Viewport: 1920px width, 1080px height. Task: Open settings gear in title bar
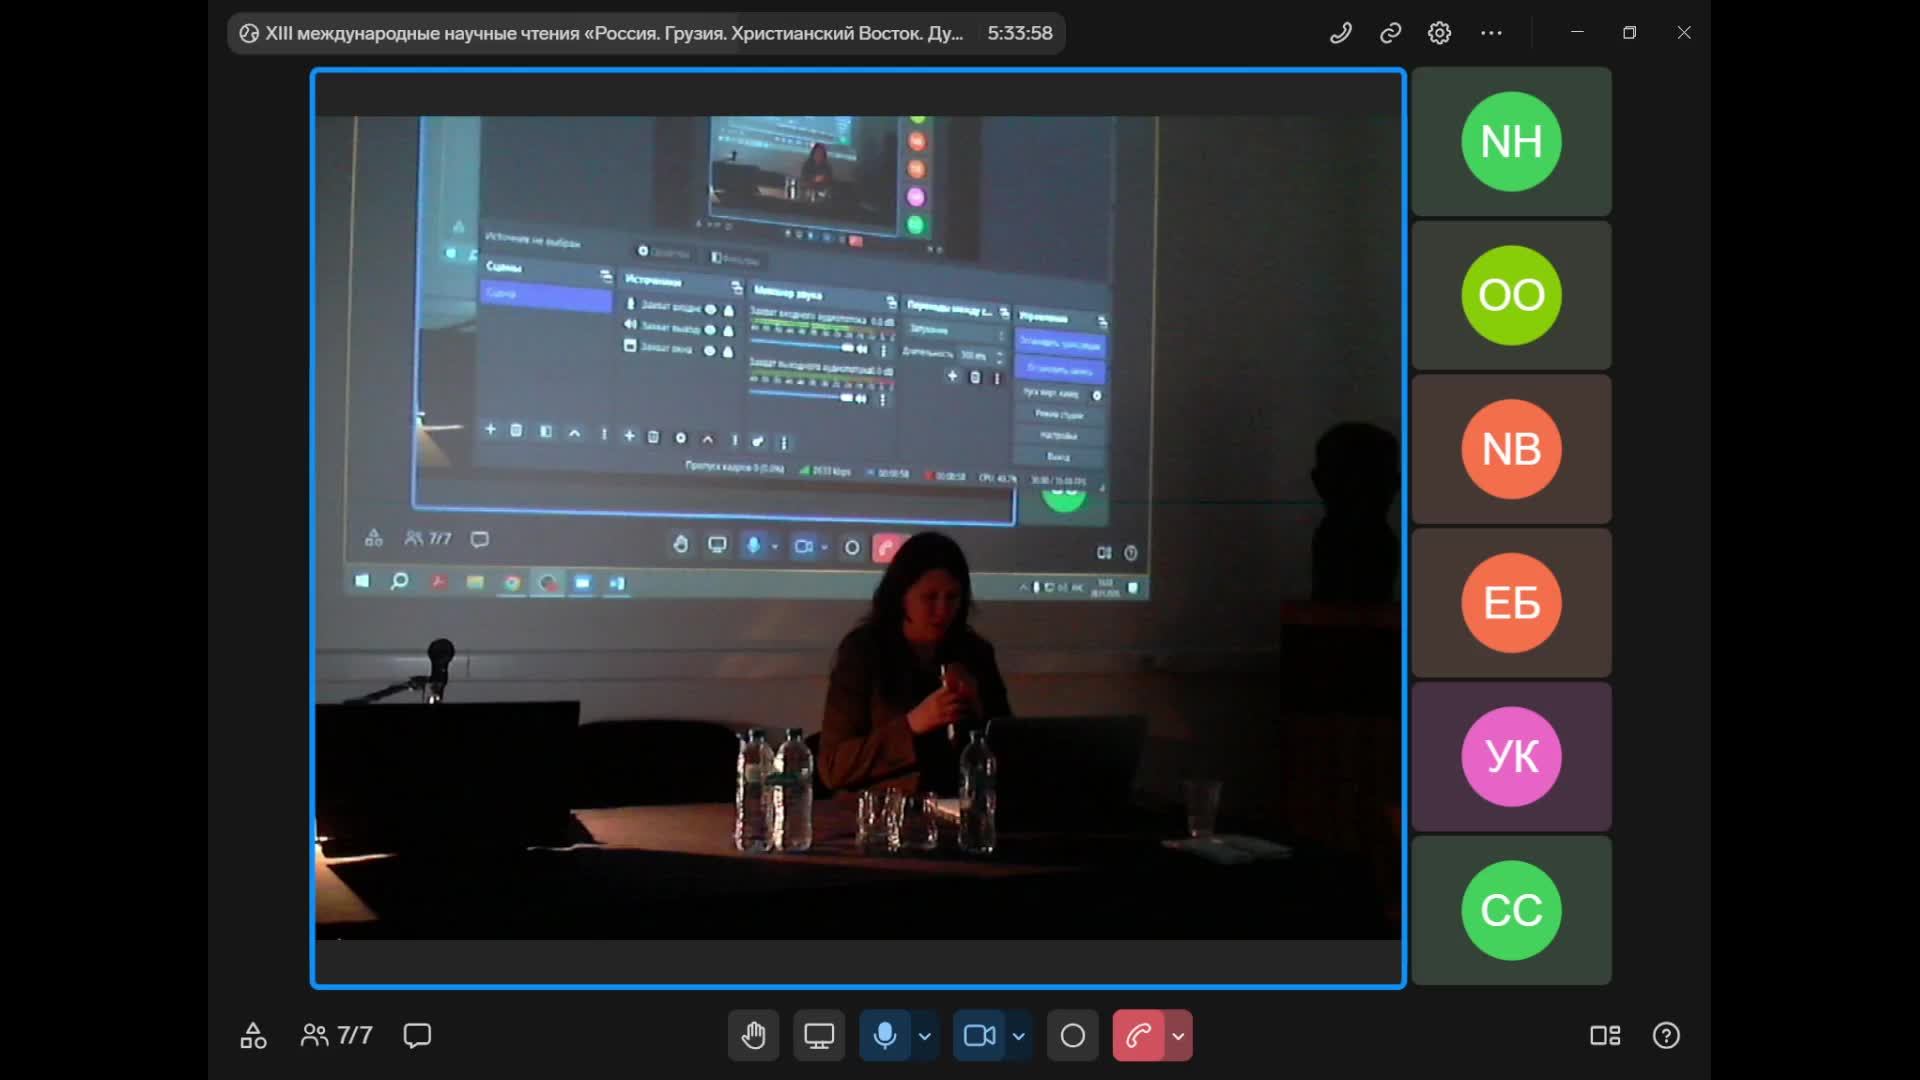[1439, 33]
